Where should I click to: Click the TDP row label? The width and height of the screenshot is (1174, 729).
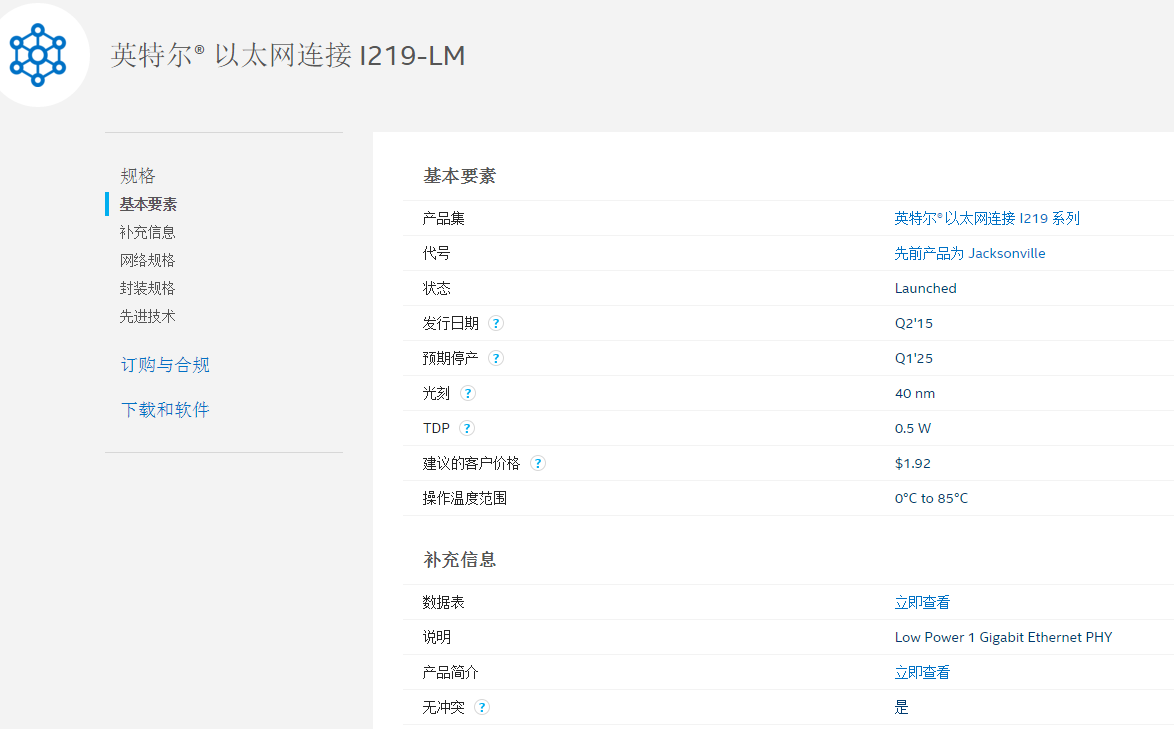click(x=437, y=429)
